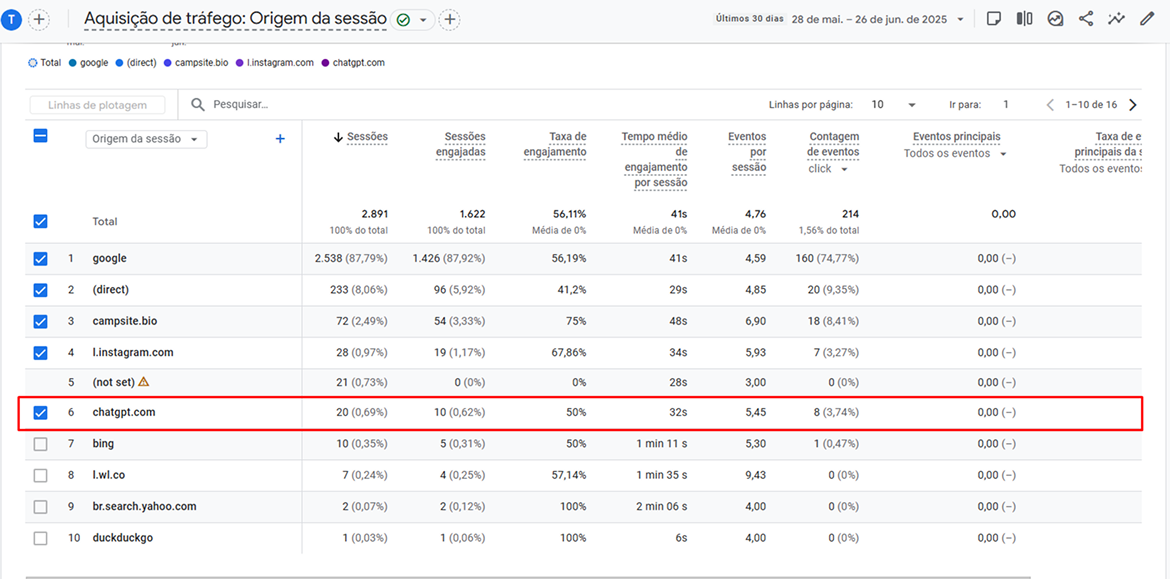Viewport: 1170px width, 579px height.
Task: Uncheck the google row checkbox
Action: (x=41, y=259)
